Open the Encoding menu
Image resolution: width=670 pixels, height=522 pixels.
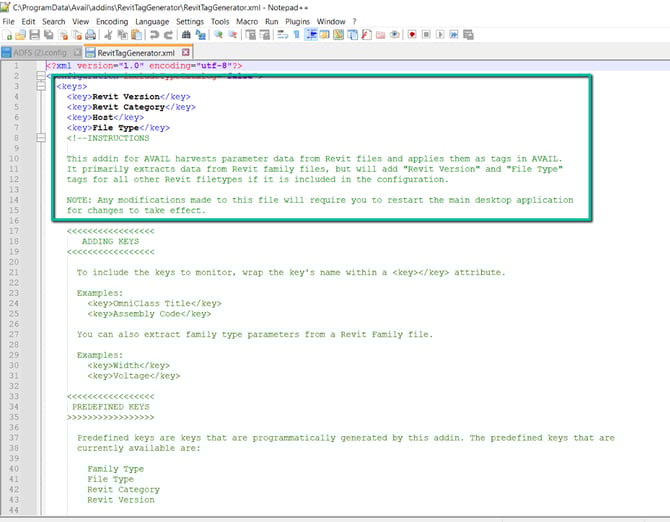[x=112, y=21]
